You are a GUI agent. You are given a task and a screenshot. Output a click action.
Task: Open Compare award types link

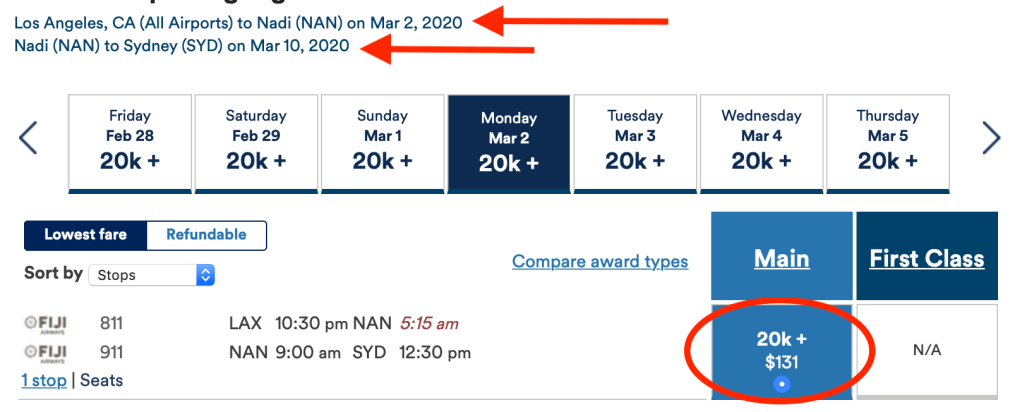coord(600,262)
